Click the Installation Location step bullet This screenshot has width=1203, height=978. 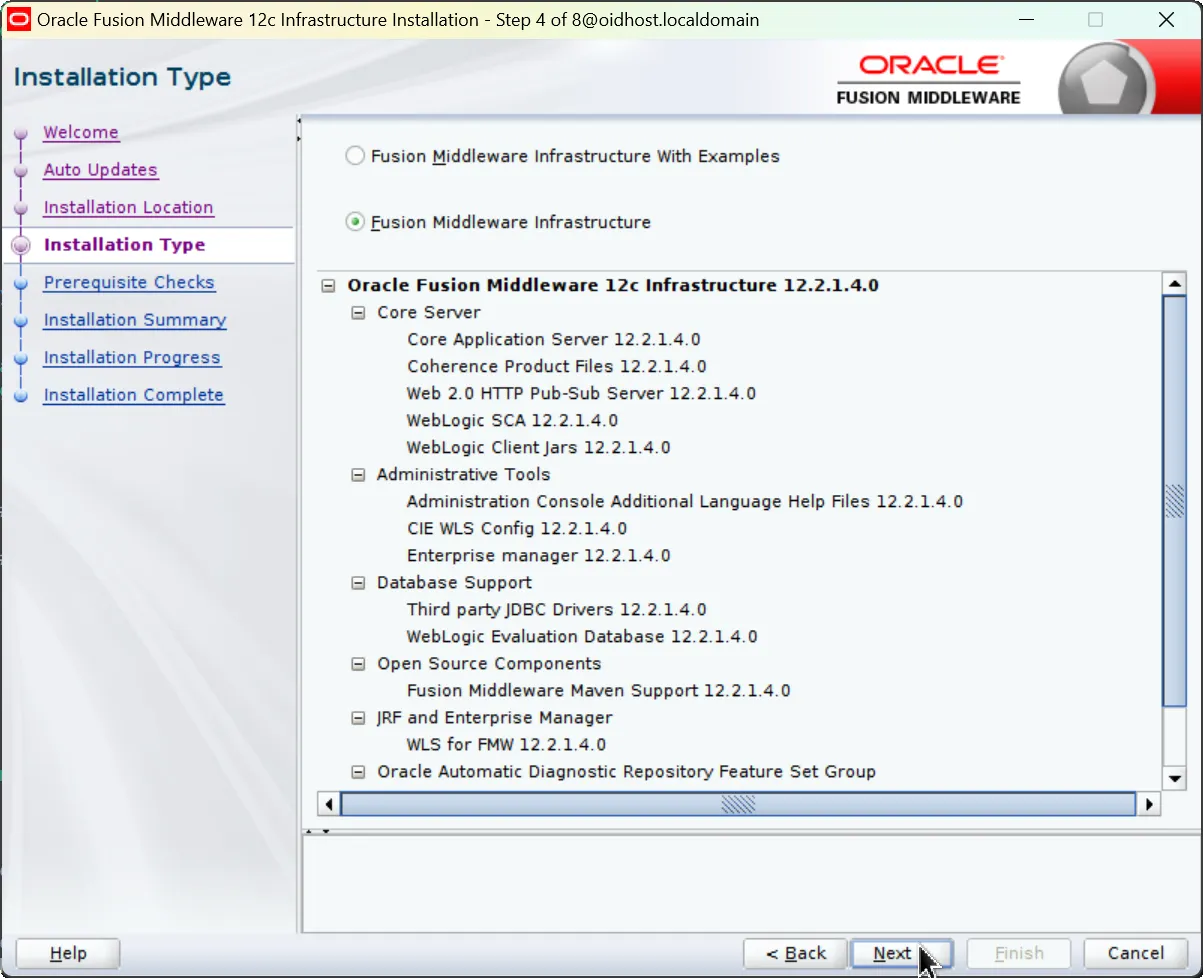click(21, 208)
